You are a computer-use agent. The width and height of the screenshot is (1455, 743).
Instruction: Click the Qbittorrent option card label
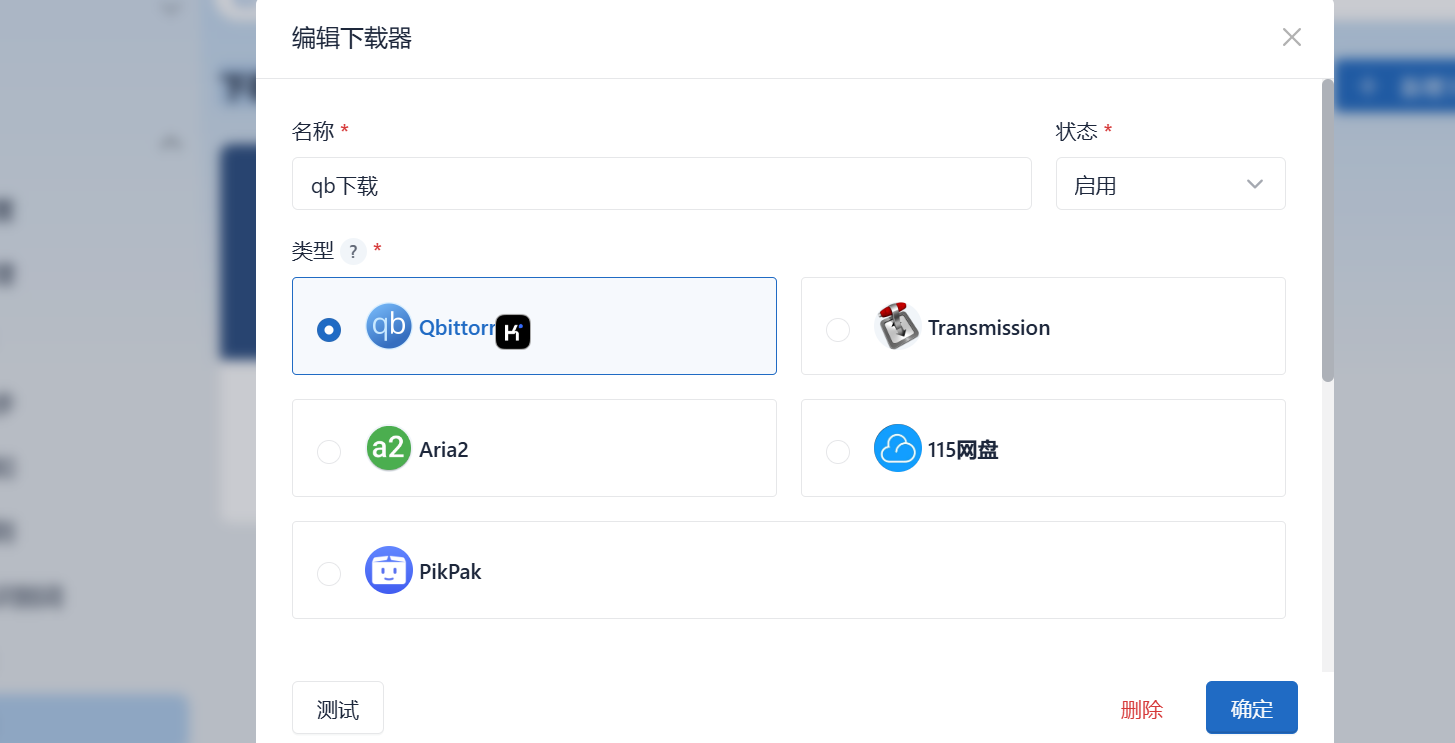[x=457, y=327]
